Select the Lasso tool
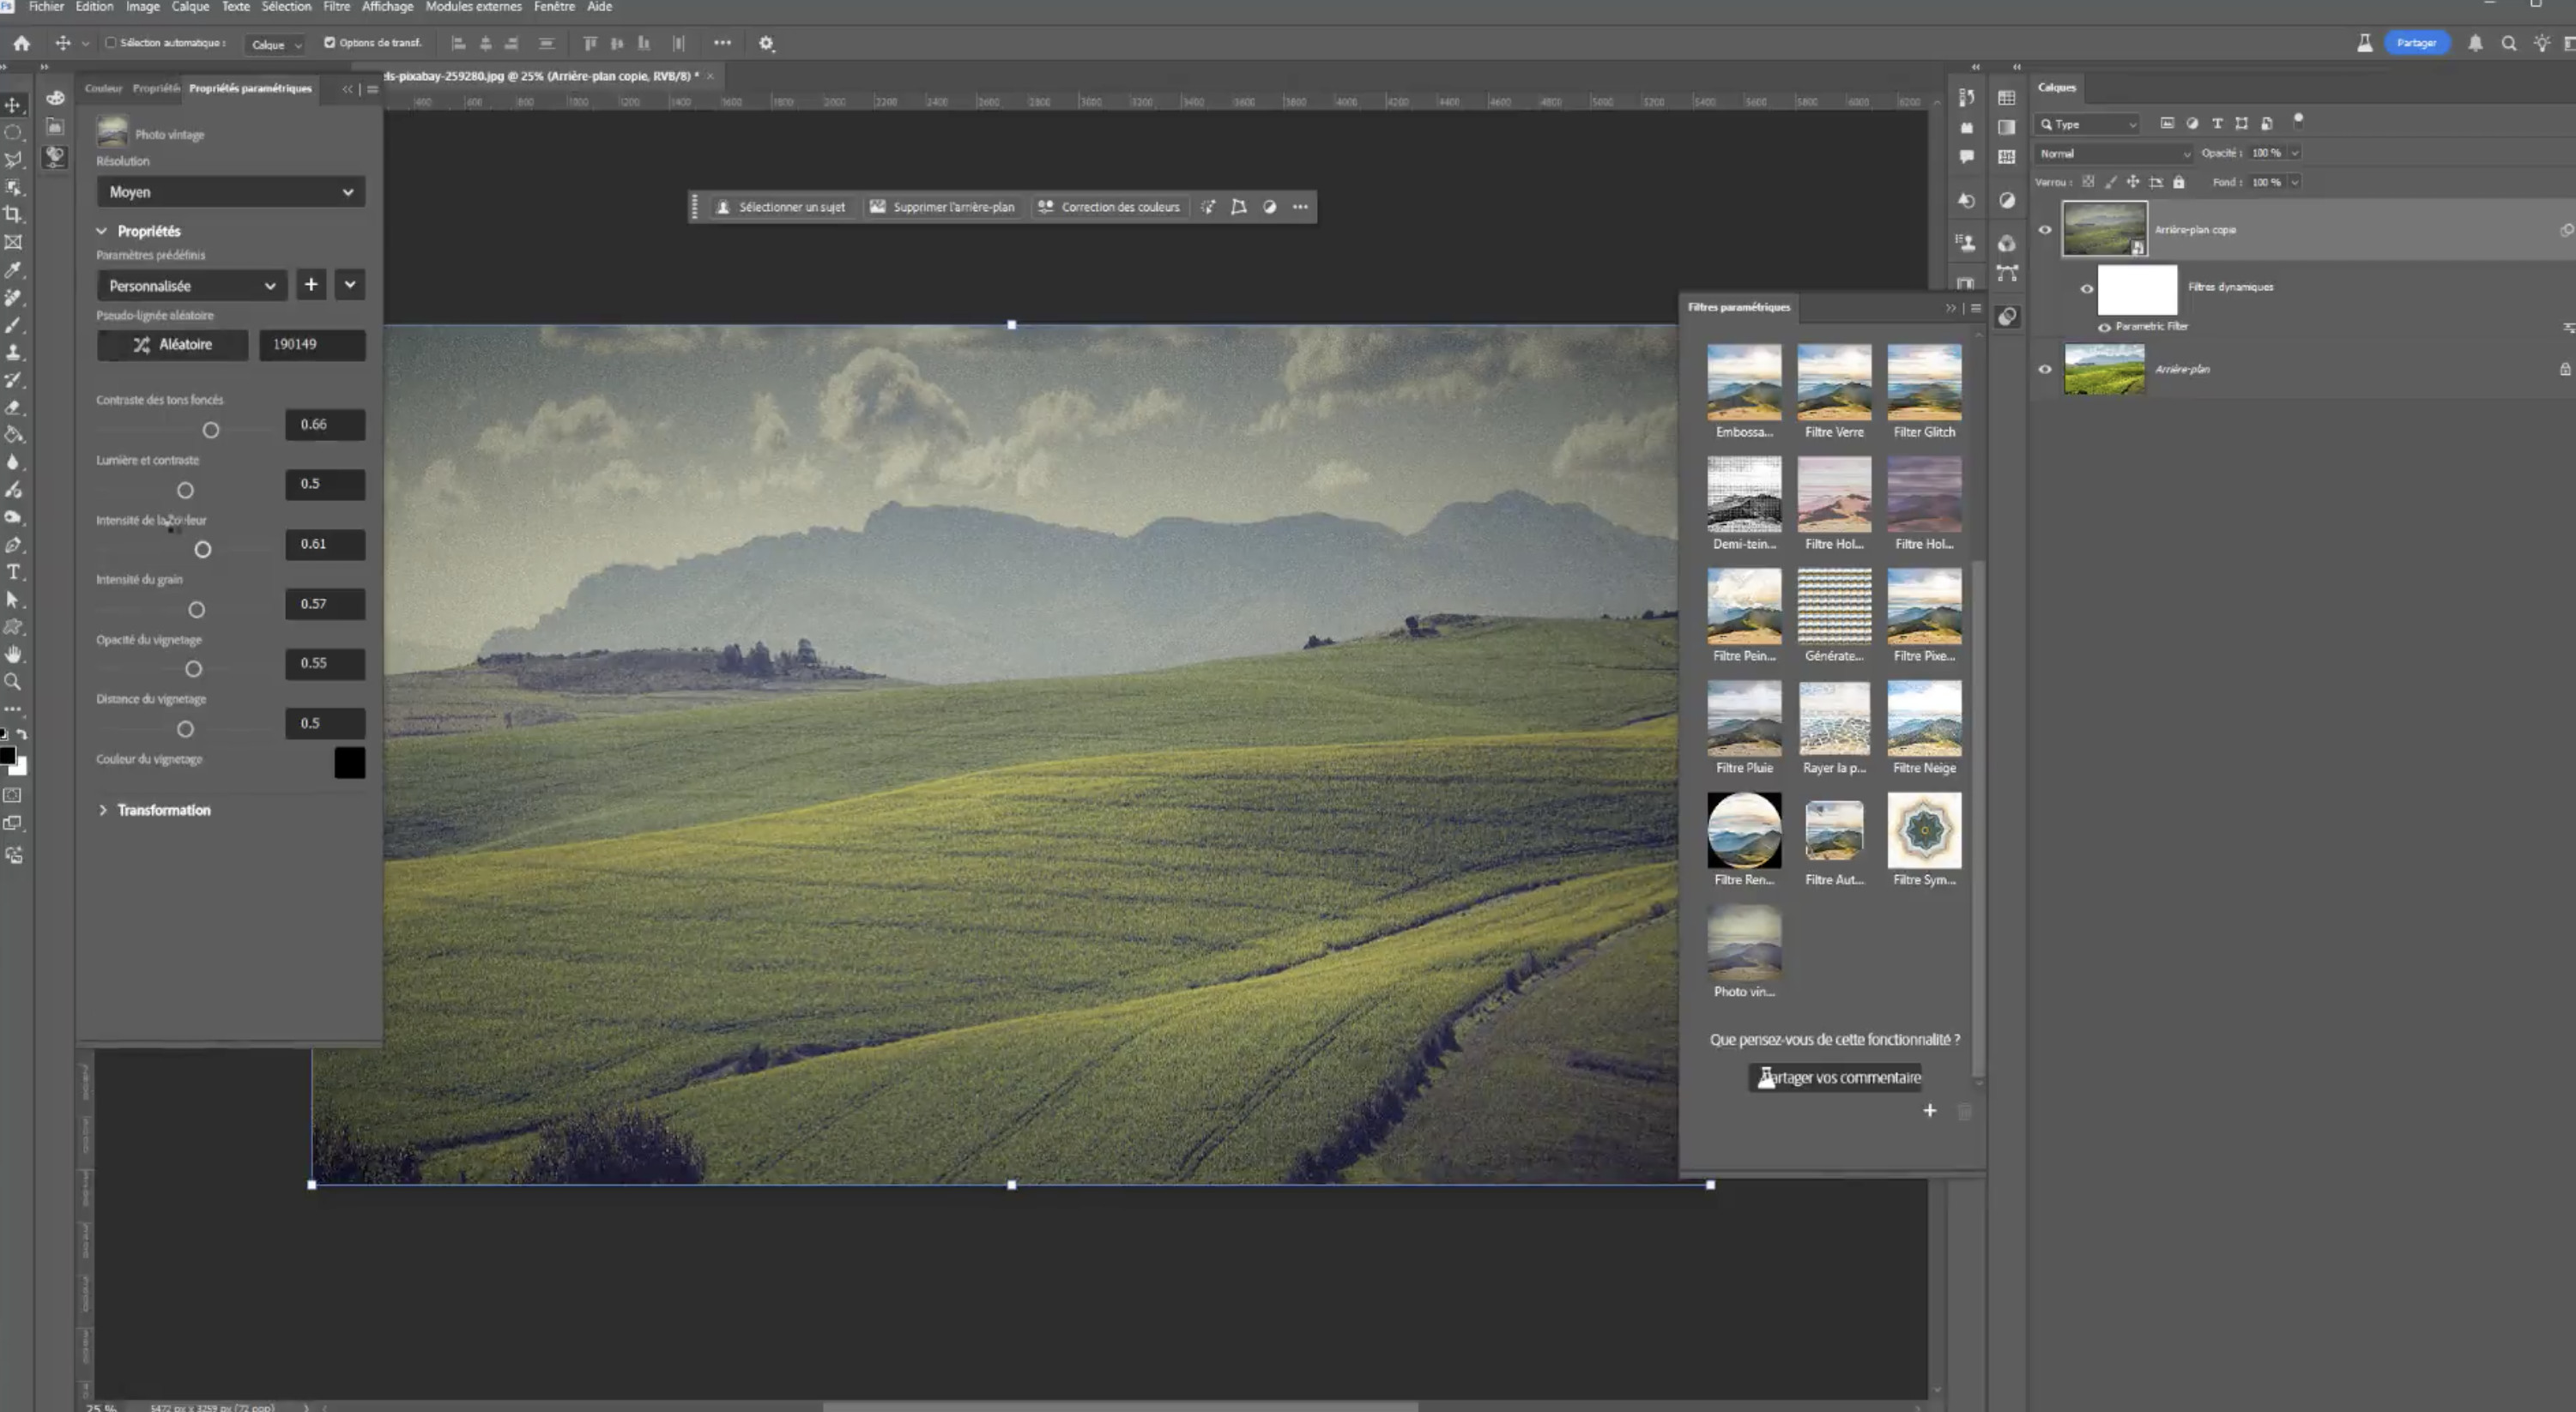Image resolution: width=2576 pixels, height=1412 pixels. coord(13,159)
